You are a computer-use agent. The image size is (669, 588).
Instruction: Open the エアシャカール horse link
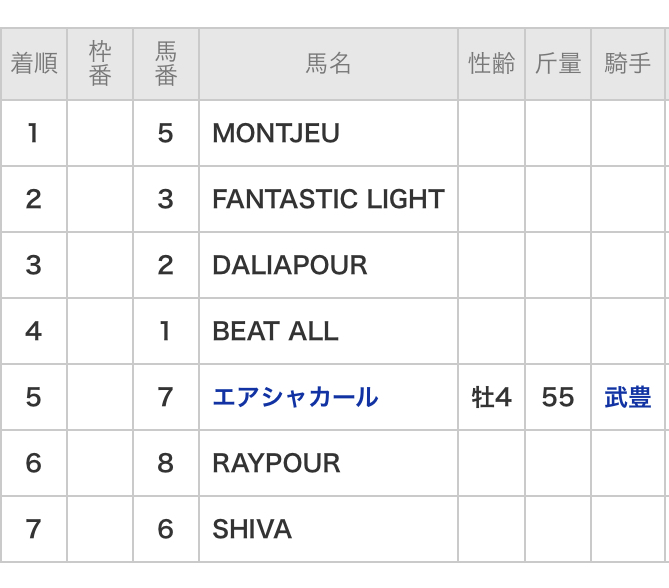point(295,397)
